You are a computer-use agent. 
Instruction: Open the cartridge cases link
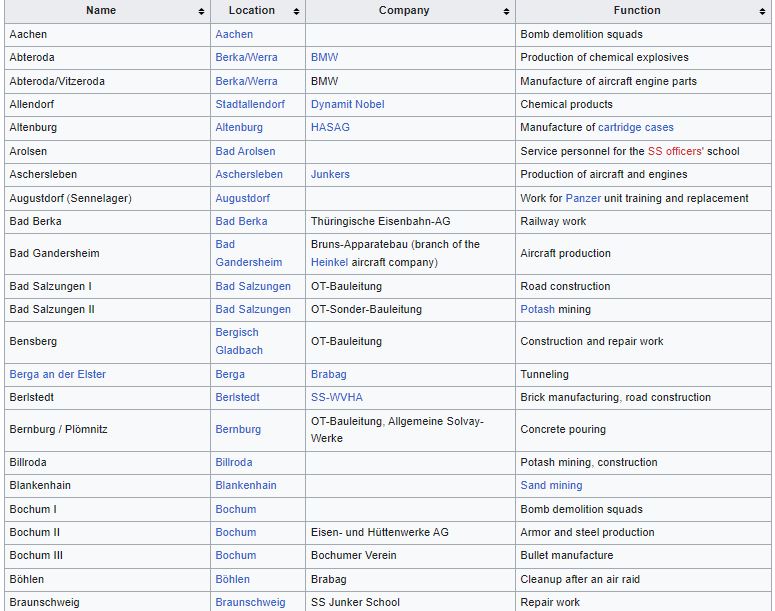point(635,128)
